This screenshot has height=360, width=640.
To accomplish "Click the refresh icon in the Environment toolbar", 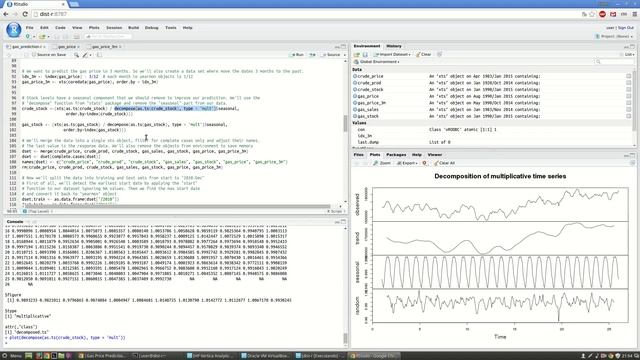I will pos(440,54).
